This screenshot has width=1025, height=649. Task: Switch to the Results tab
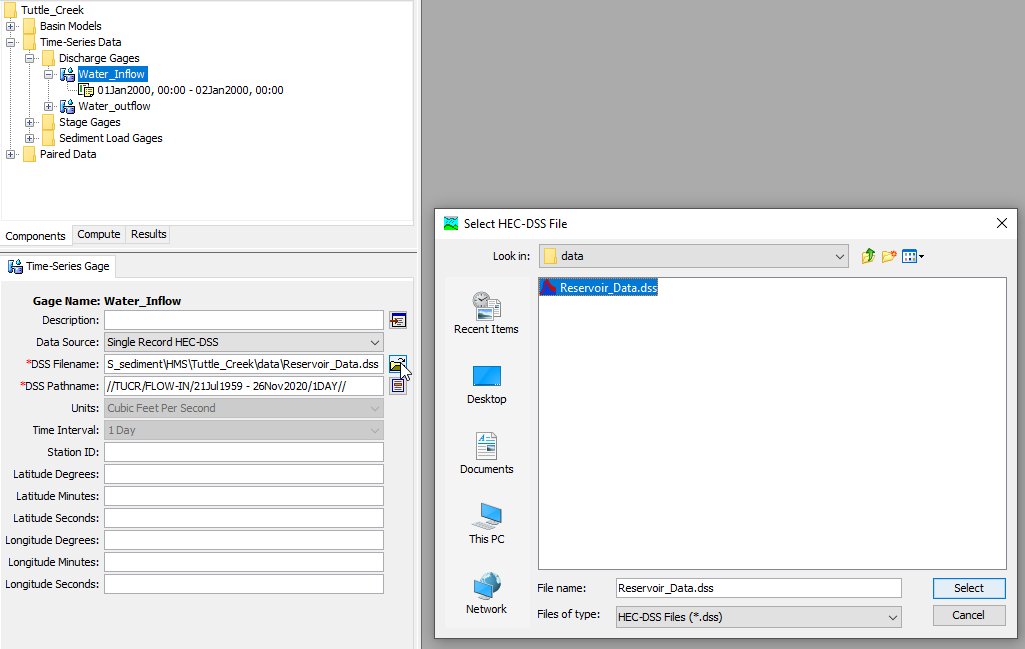pyautogui.click(x=149, y=235)
